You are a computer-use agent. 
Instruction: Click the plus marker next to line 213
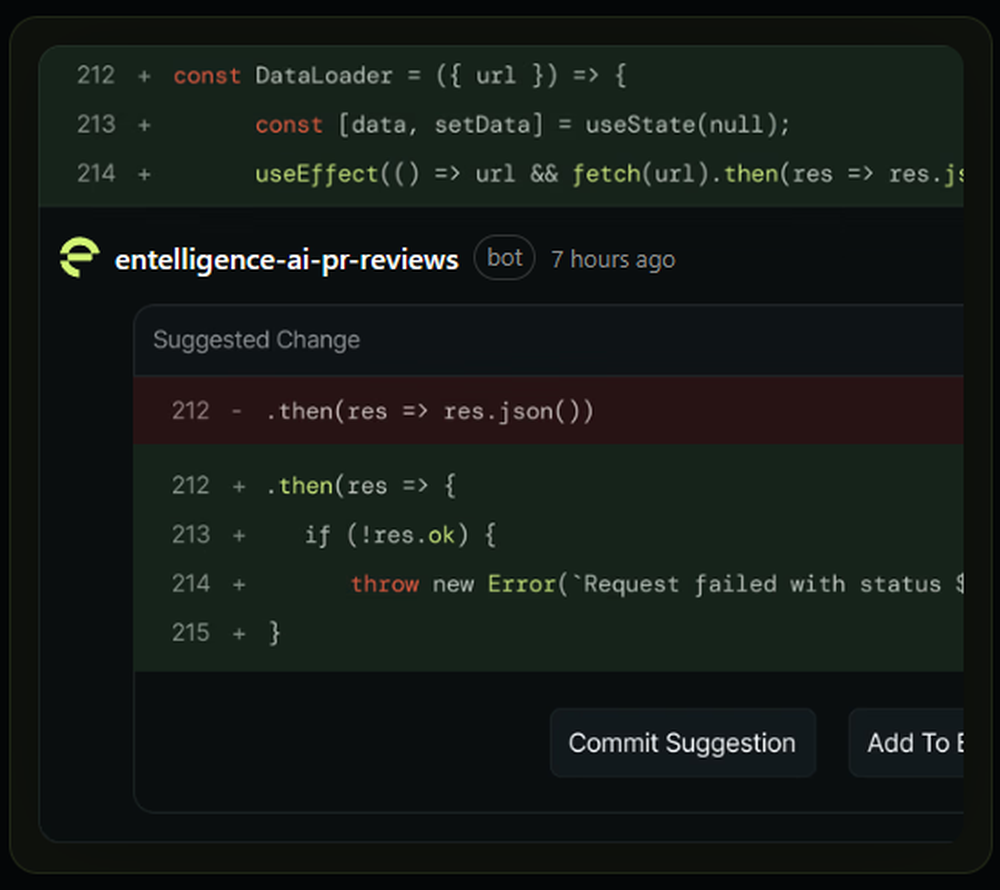(239, 534)
